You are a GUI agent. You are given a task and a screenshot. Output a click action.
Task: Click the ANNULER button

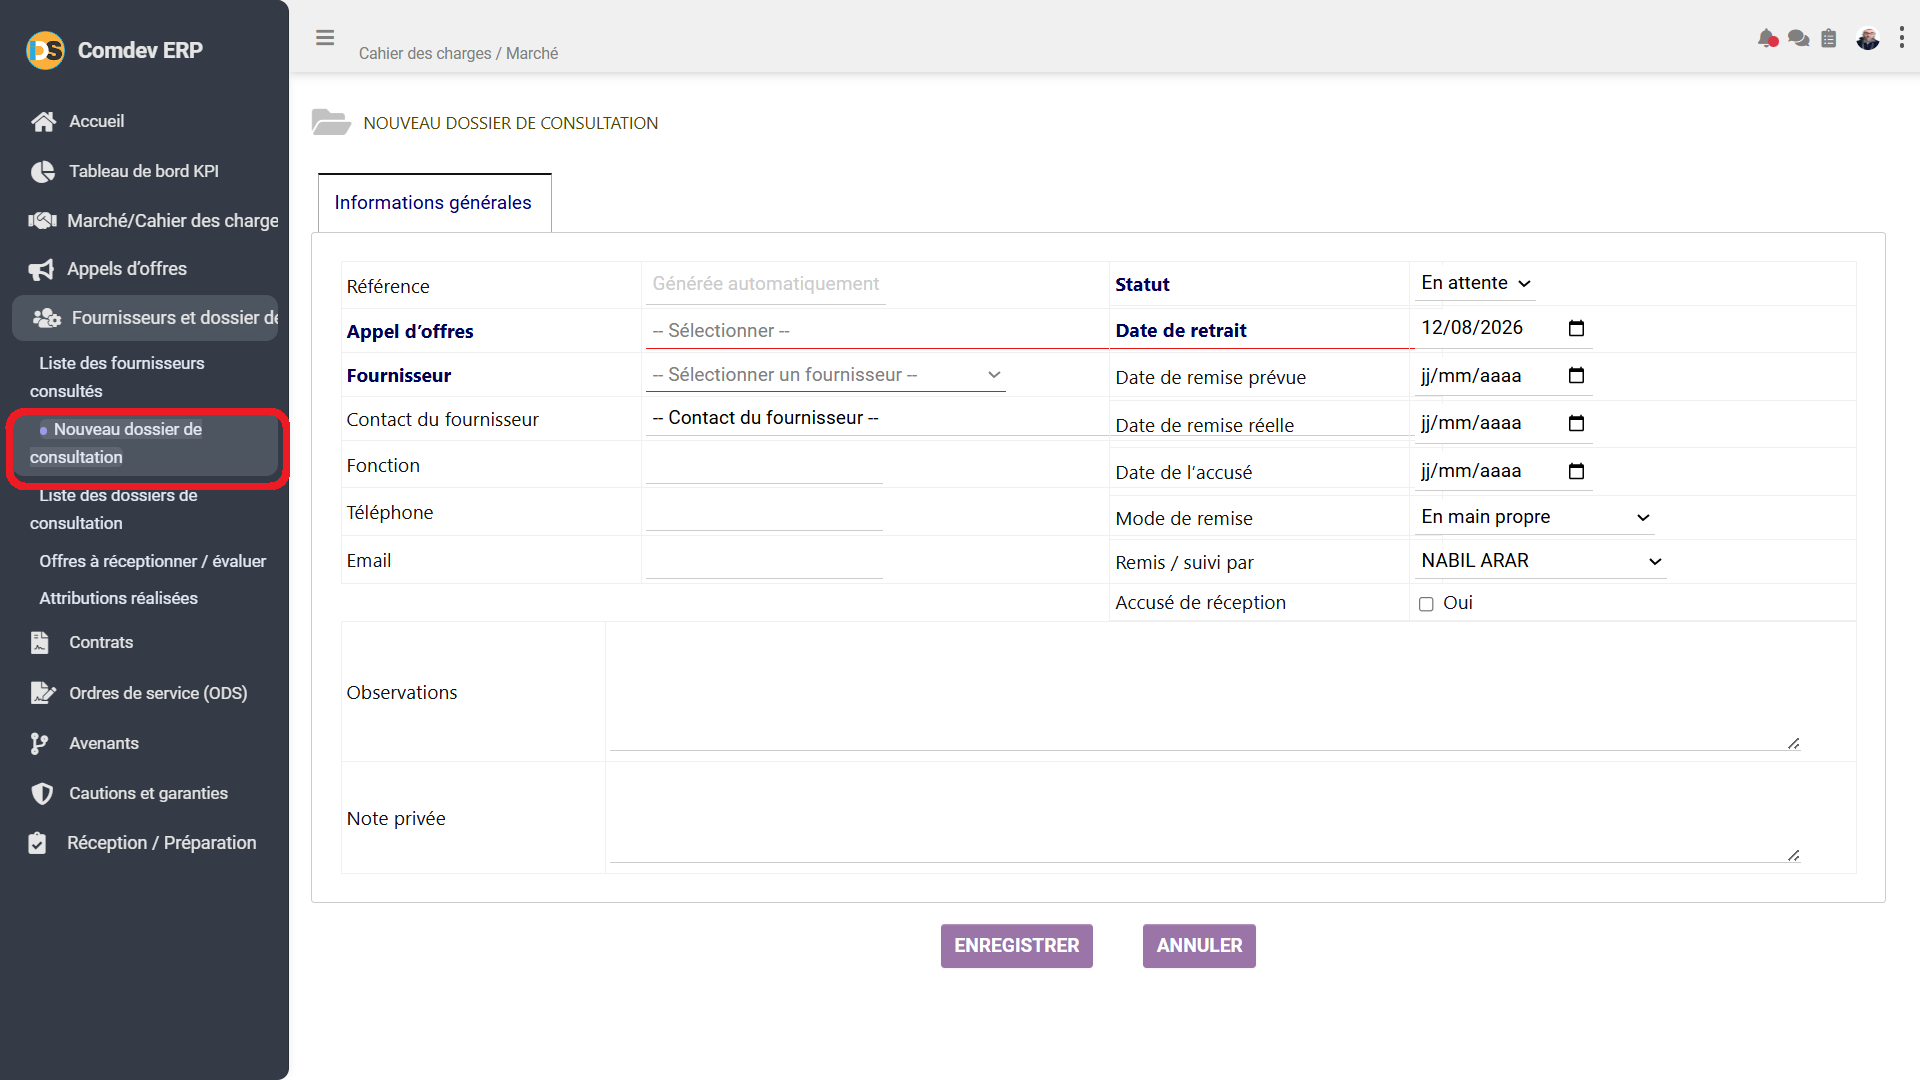pyautogui.click(x=1199, y=946)
